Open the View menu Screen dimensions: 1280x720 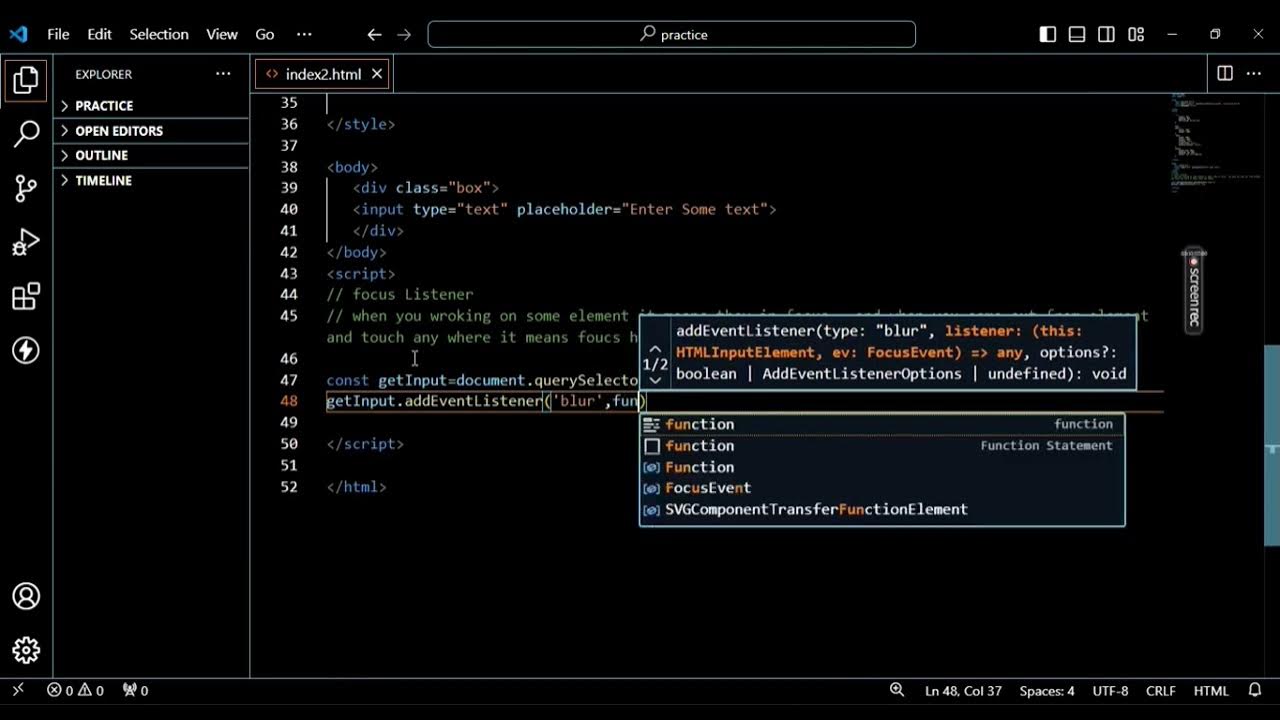(222, 34)
